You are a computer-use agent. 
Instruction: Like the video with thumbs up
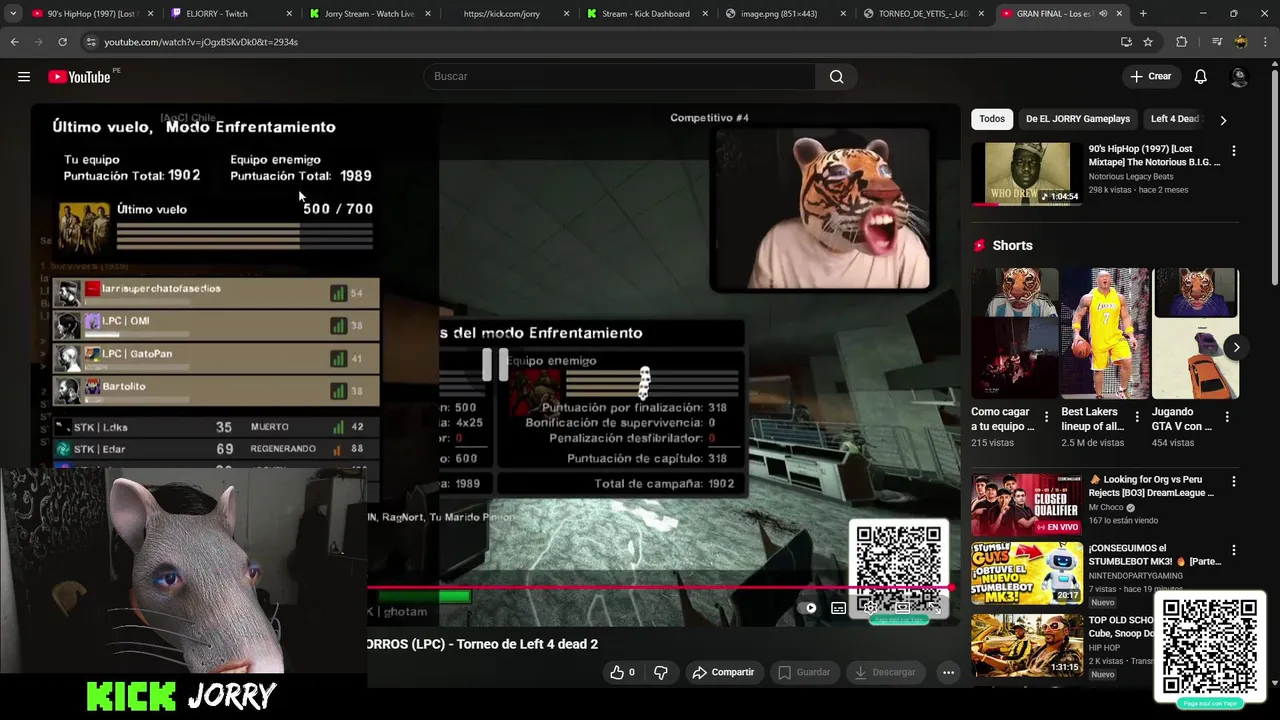622,672
